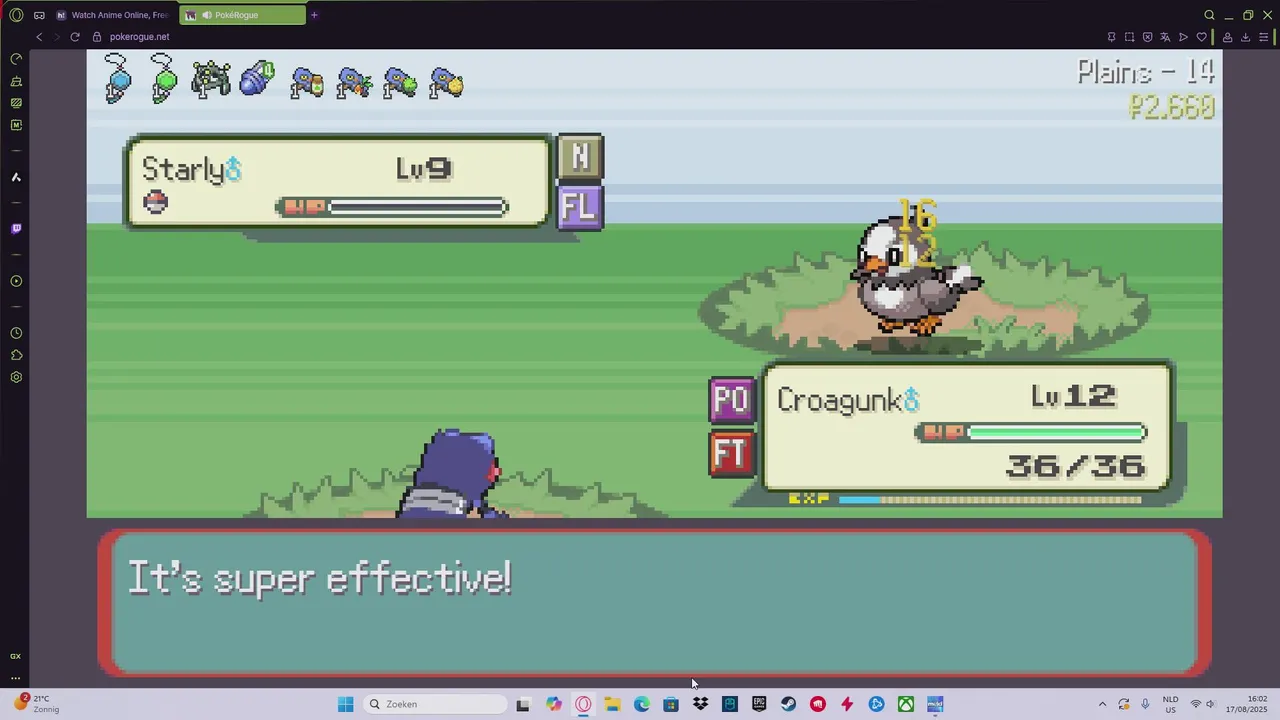
Task: Click the 36/36 HP value
Action: point(1075,466)
